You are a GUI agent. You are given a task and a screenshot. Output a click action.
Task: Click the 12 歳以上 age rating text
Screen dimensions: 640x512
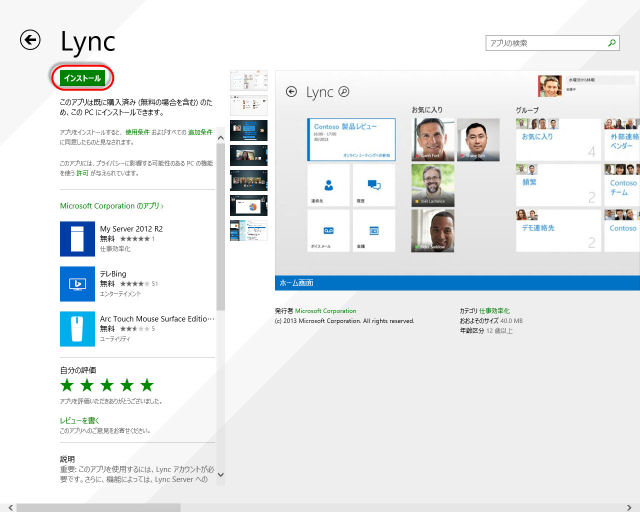pyautogui.click(x=499, y=330)
